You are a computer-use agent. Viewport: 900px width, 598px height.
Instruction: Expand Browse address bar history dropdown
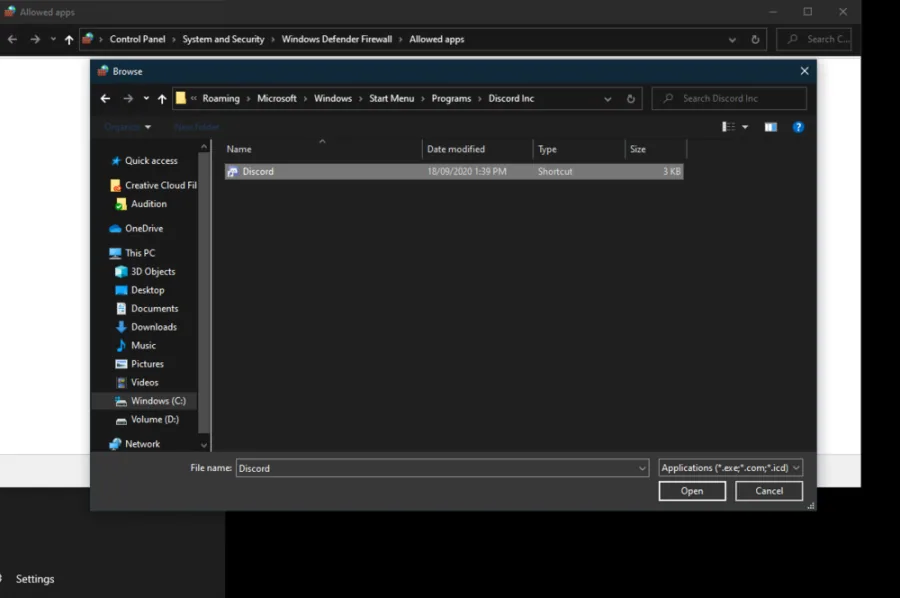[x=607, y=99]
